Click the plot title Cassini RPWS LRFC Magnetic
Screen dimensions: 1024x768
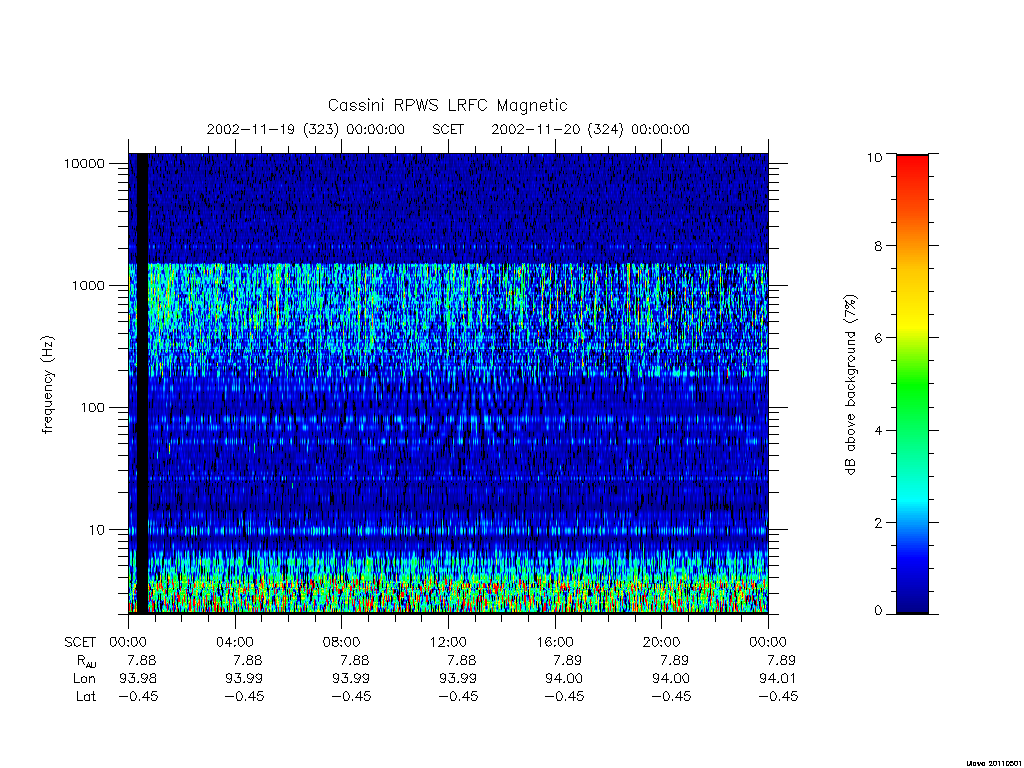pyautogui.click(x=447, y=105)
